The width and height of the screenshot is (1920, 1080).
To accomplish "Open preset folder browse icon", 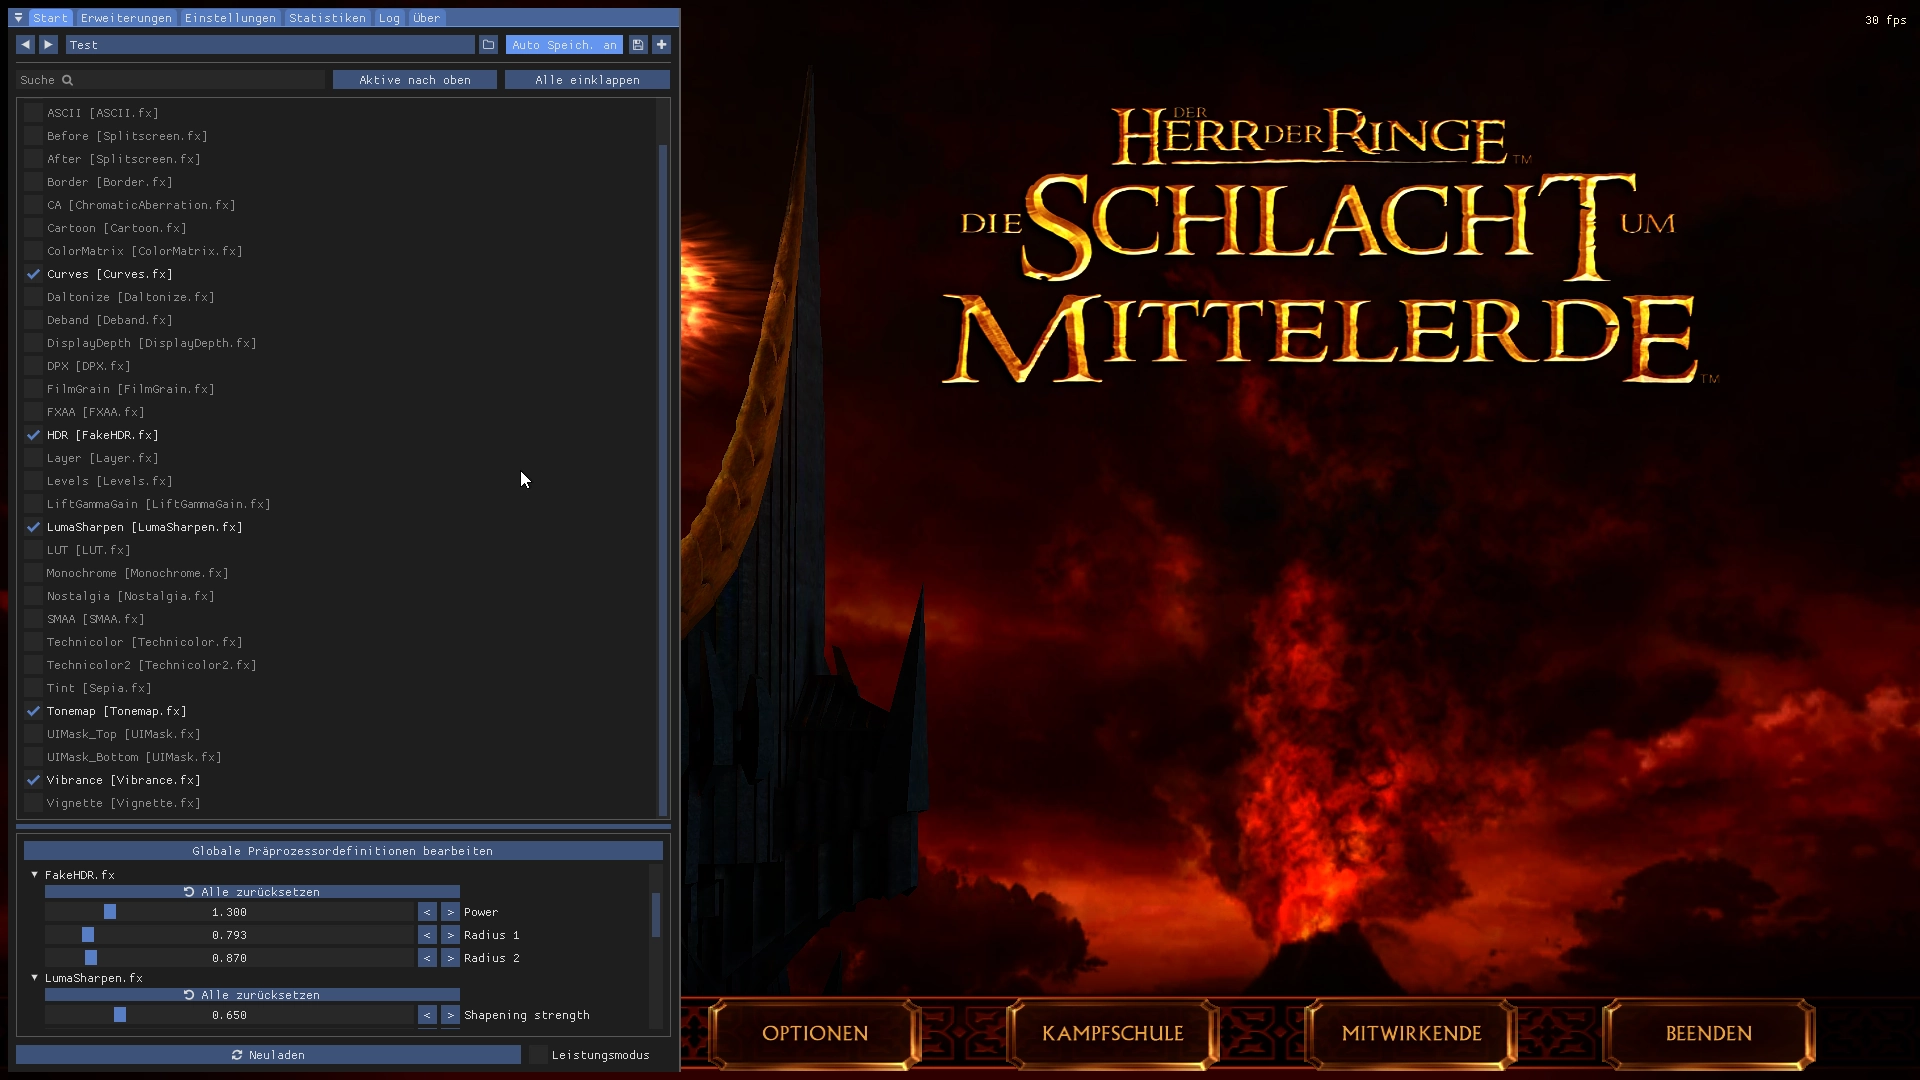I will point(488,45).
